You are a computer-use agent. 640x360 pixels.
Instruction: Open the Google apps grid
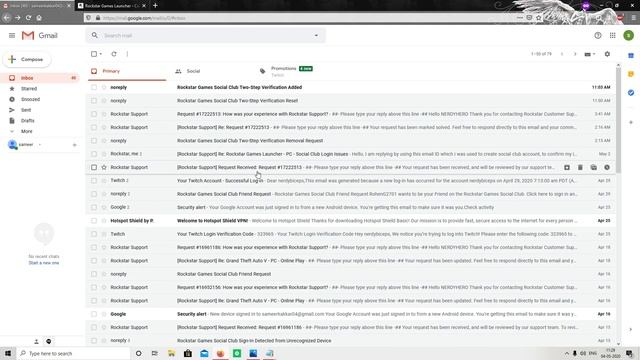pyautogui.click(x=613, y=36)
